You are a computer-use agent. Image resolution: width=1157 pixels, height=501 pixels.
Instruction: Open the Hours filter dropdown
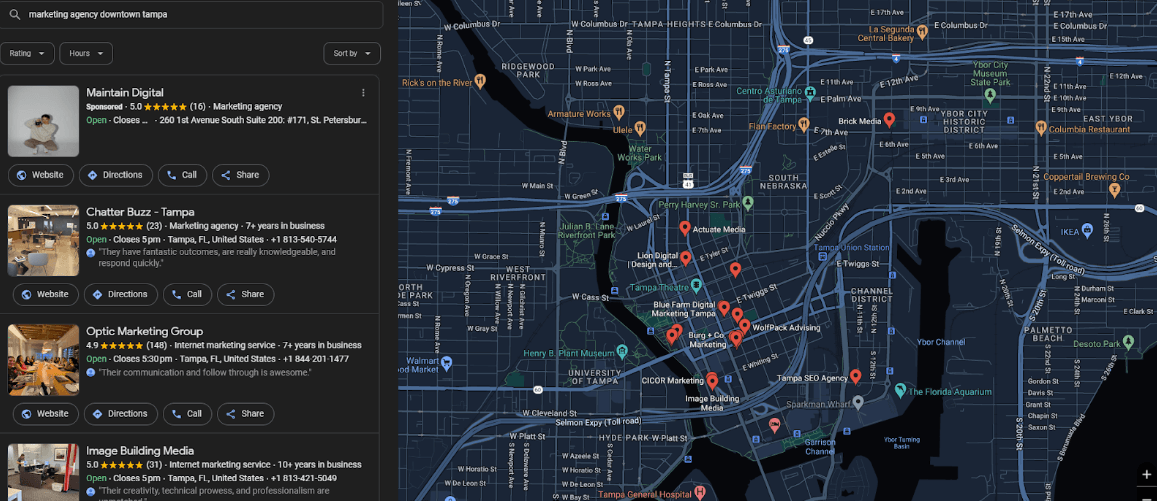point(86,53)
